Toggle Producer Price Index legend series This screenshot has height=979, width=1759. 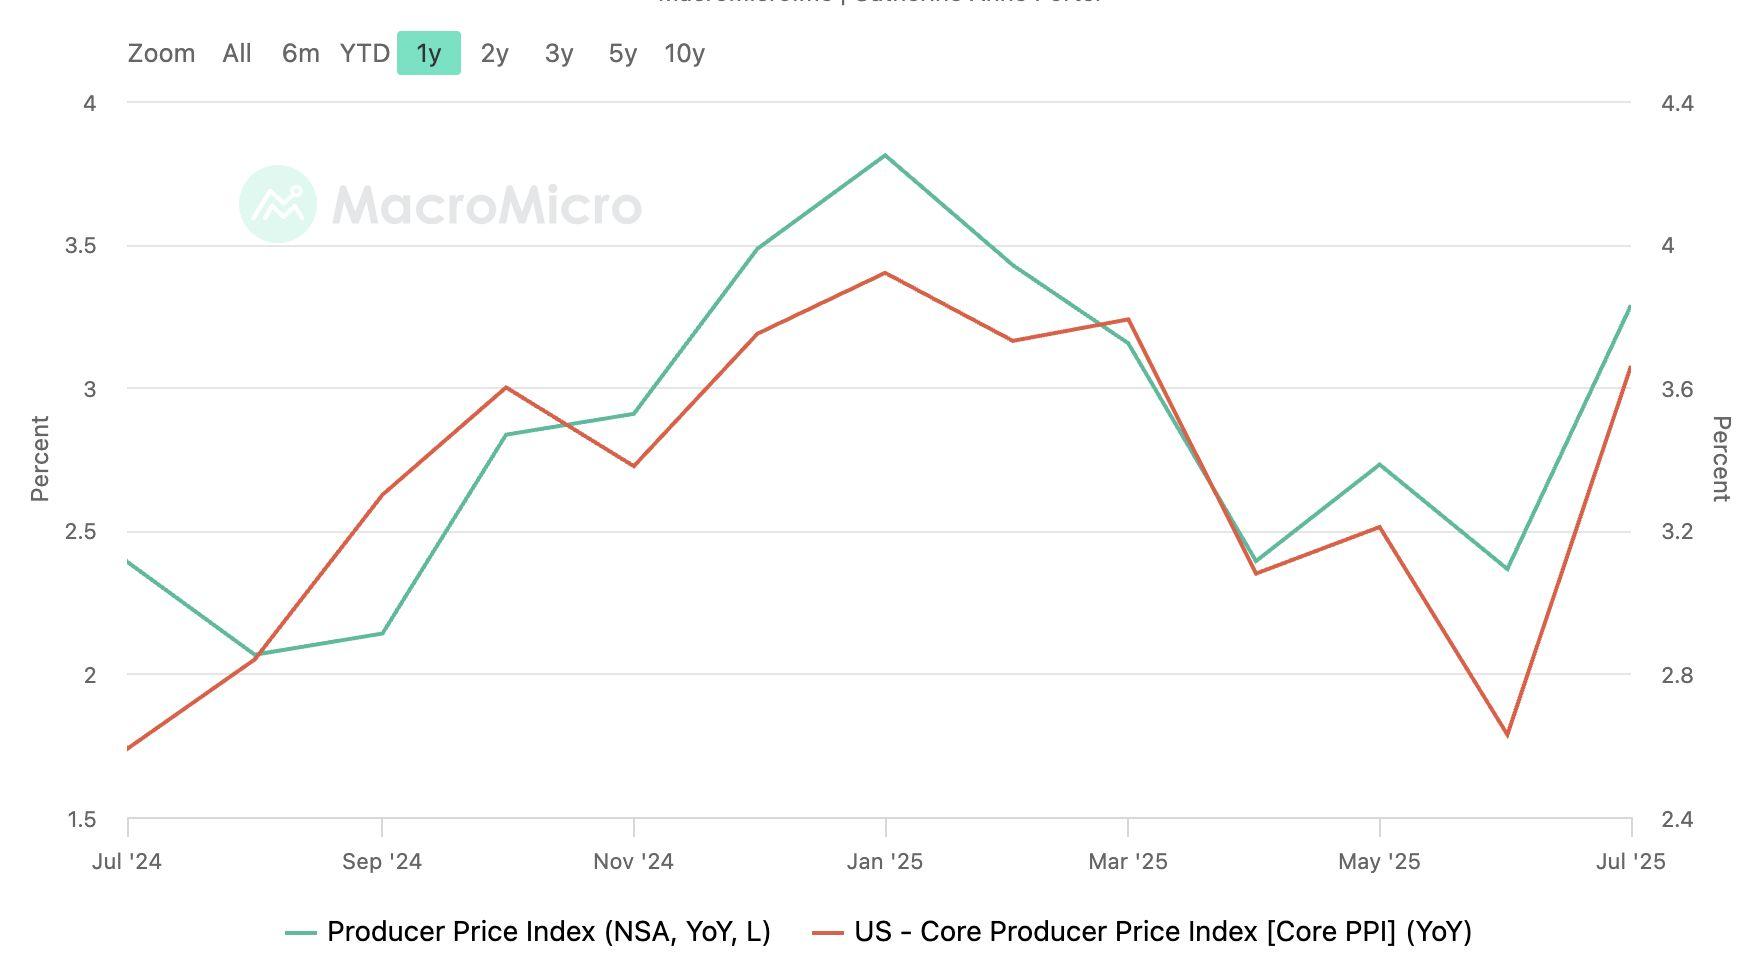pyautogui.click(x=548, y=932)
